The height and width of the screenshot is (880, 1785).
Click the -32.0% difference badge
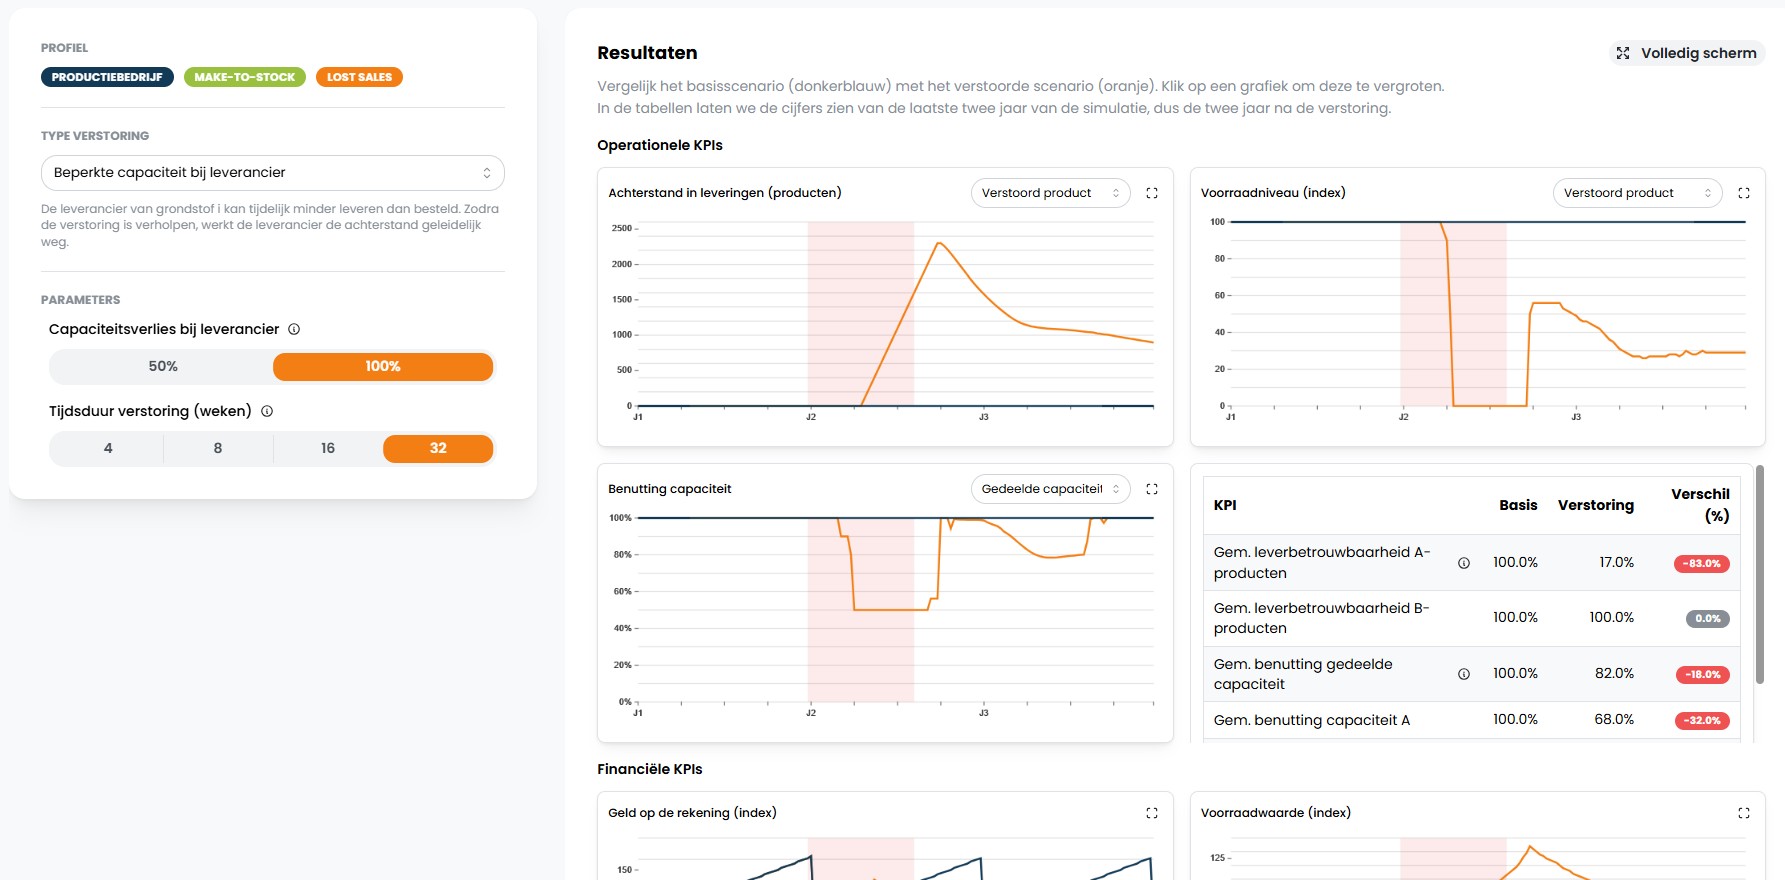[x=1703, y=721]
